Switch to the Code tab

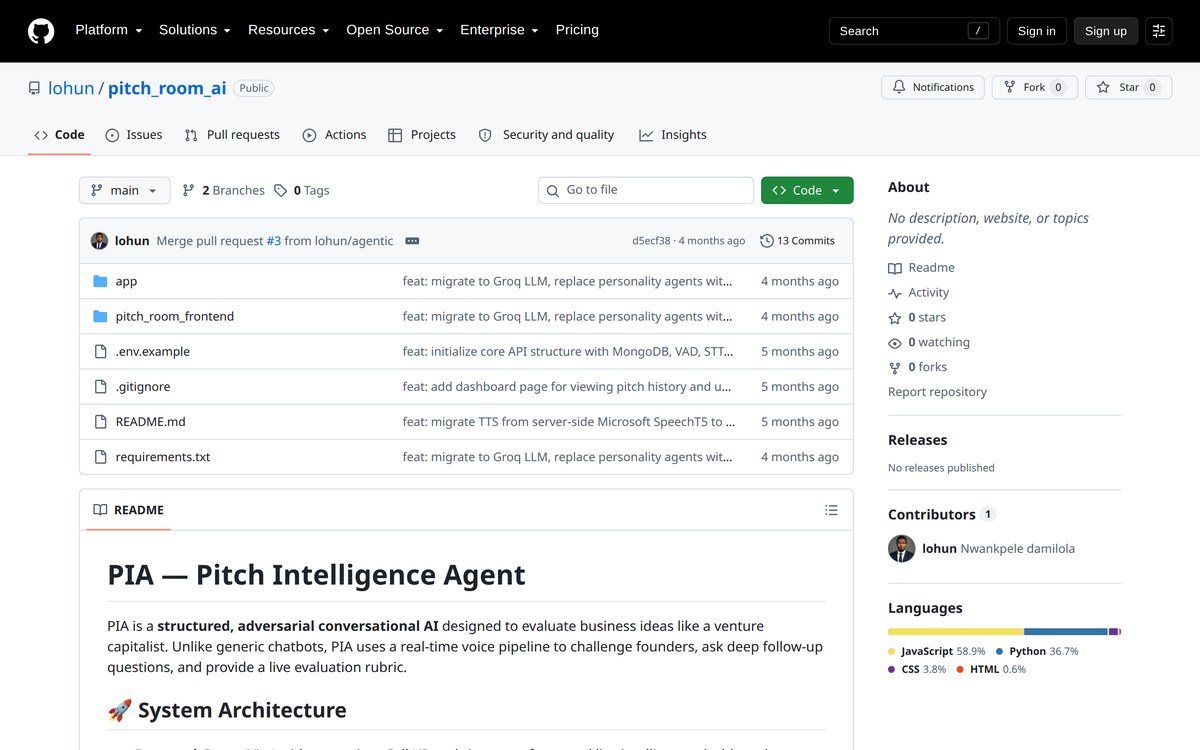pos(59,135)
